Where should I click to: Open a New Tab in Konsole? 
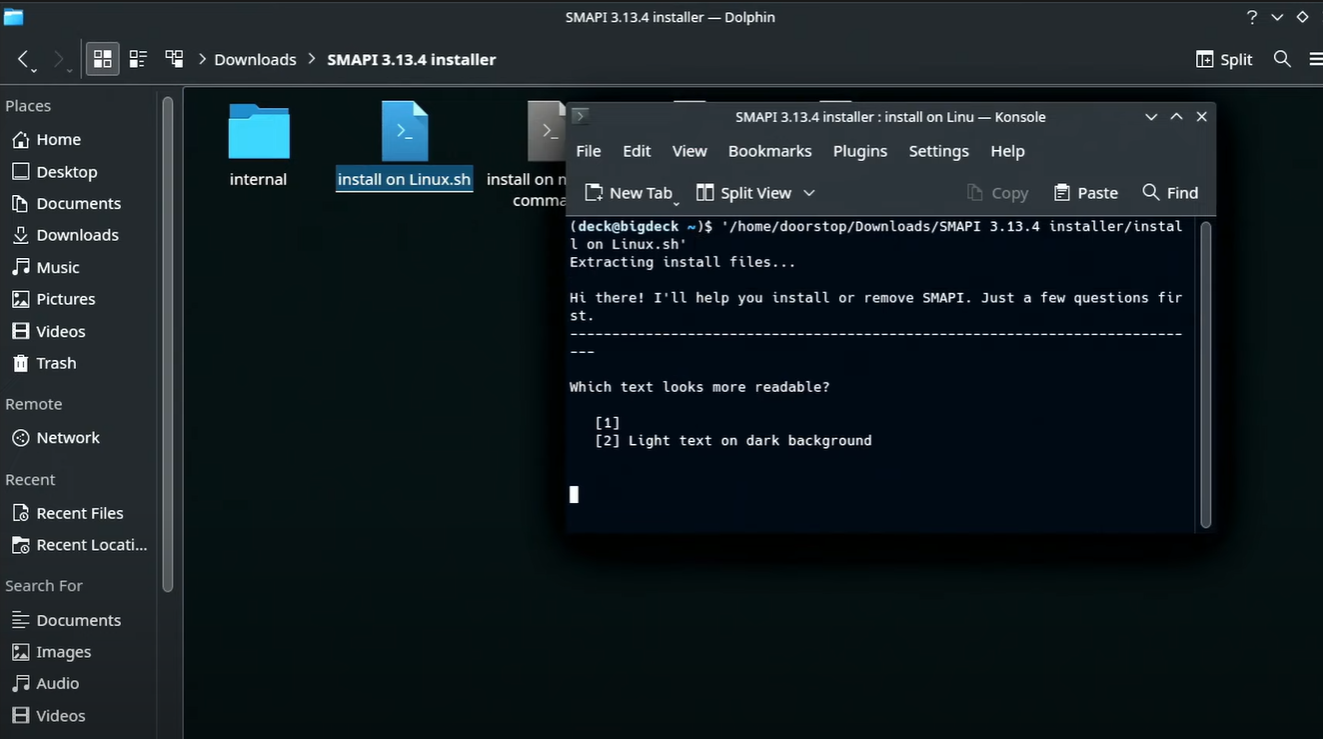point(630,193)
